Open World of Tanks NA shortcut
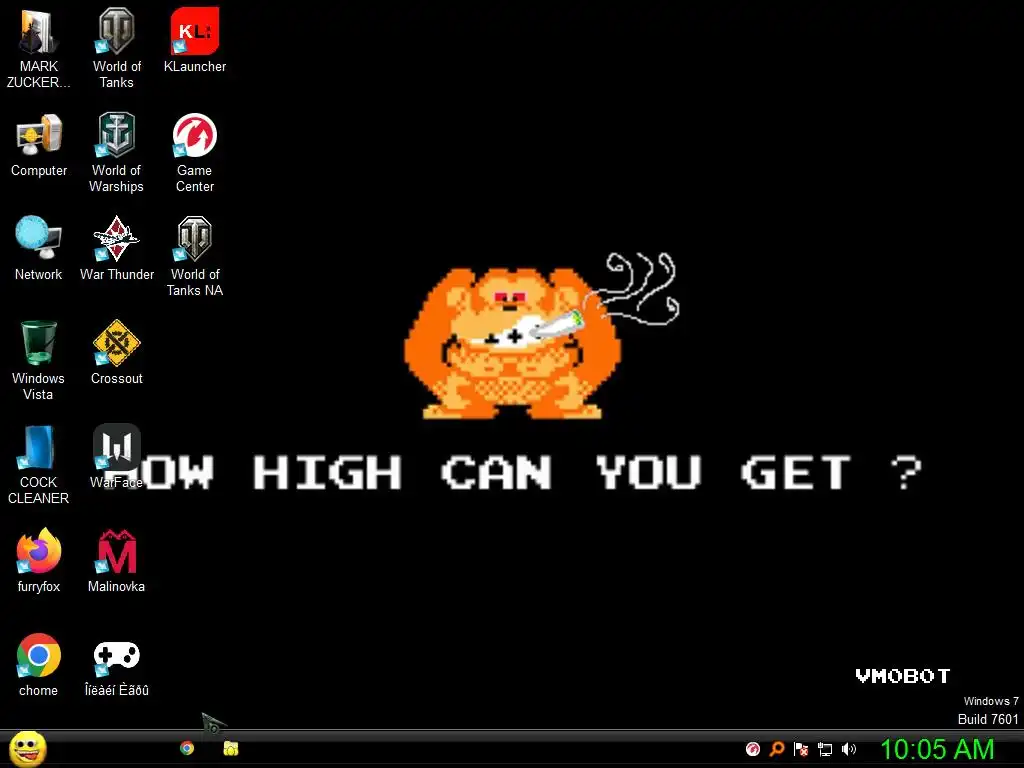The height and width of the screenshot is (768, 1024). click(195, 238)
